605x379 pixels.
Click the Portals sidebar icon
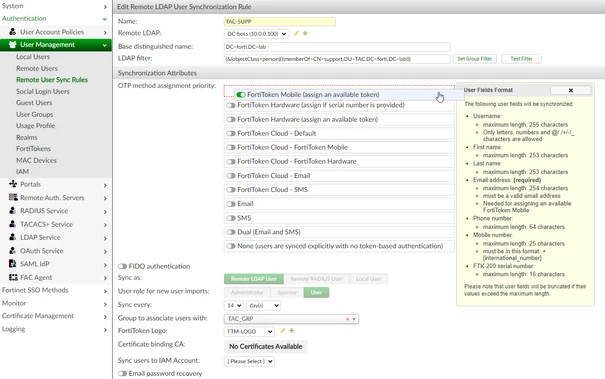pos(13,184)
